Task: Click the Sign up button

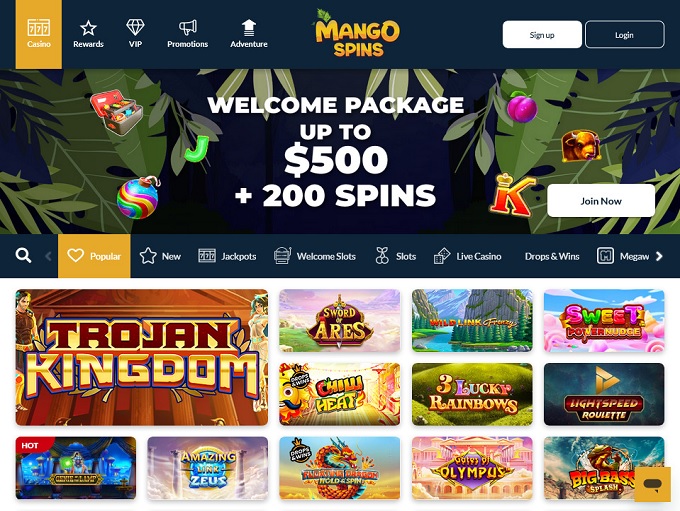Action: (x=542, y=35)
